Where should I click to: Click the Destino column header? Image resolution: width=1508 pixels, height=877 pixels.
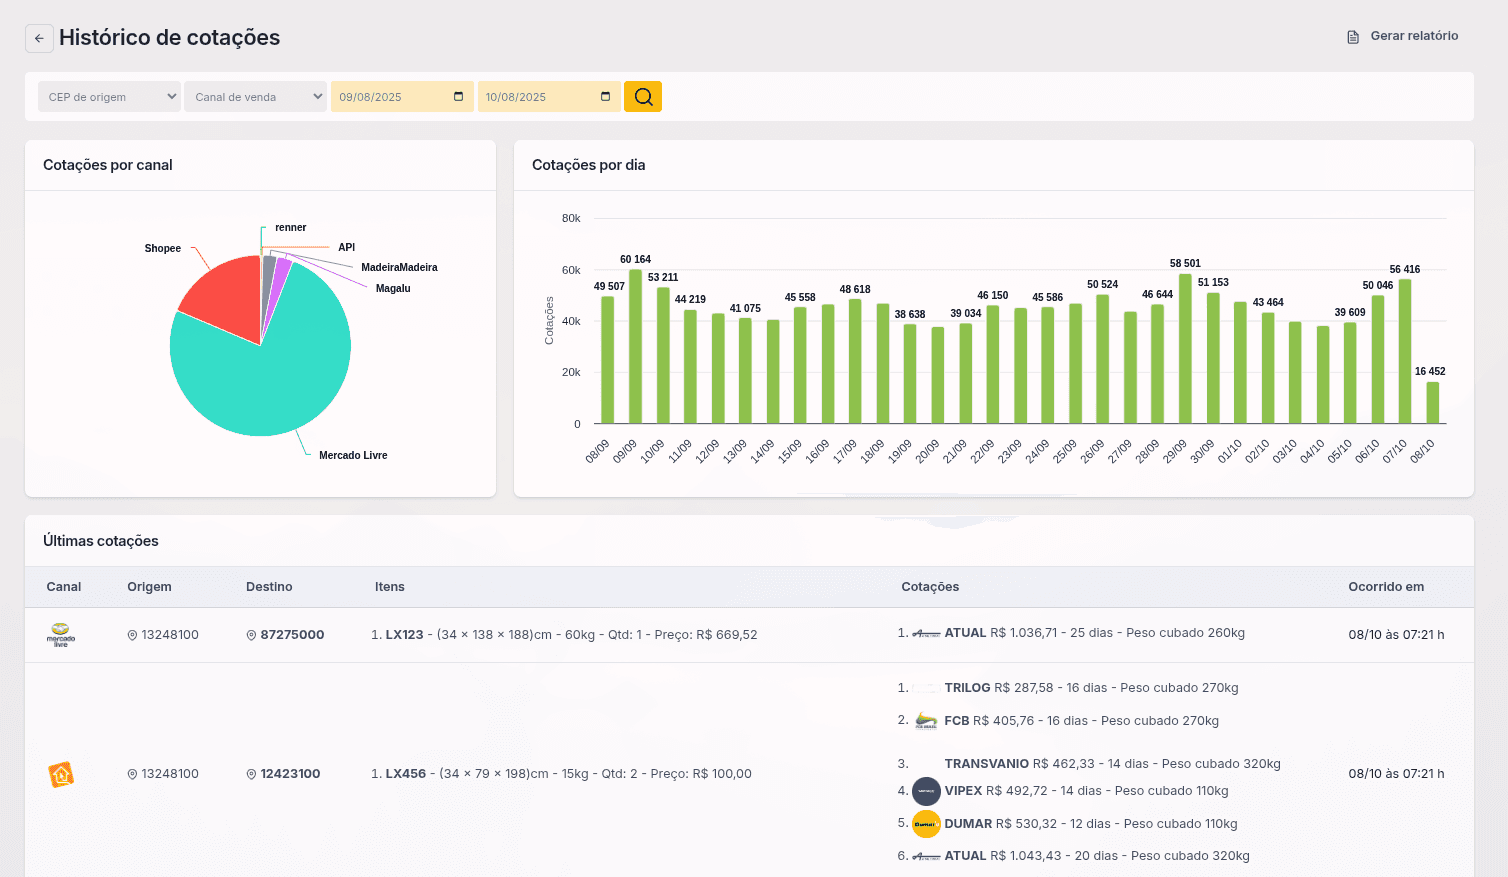pos(269,587)
